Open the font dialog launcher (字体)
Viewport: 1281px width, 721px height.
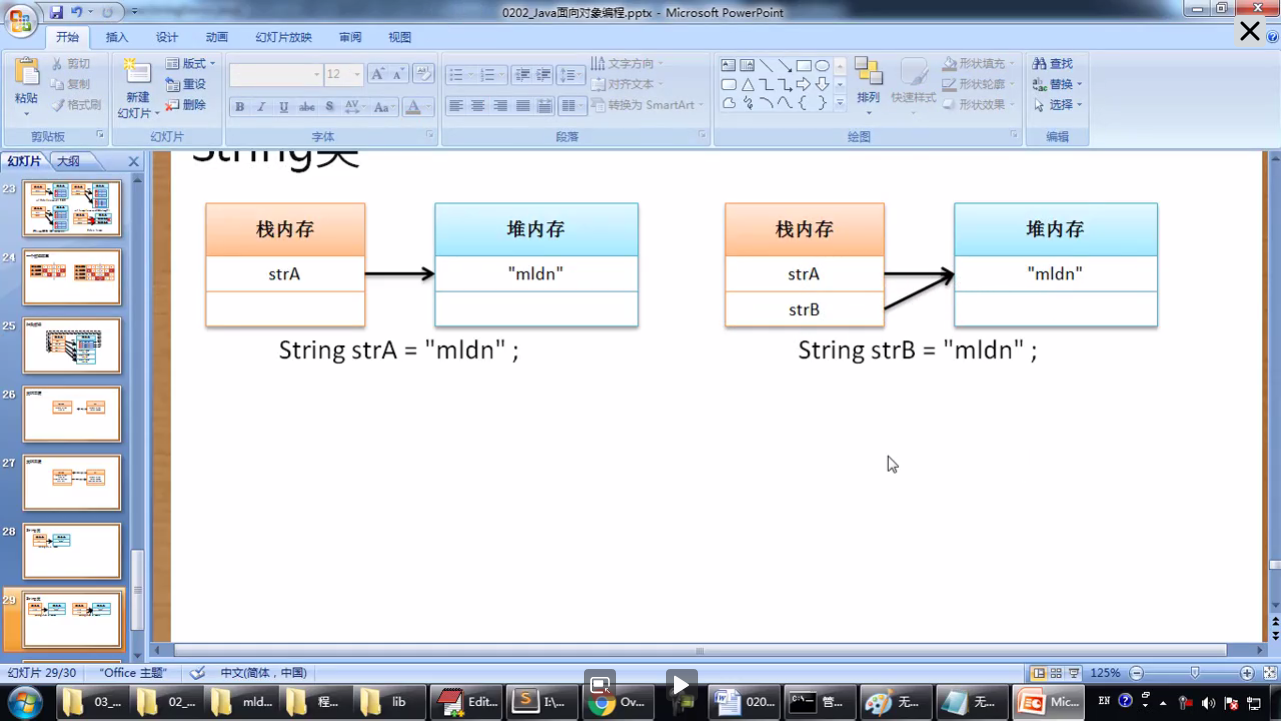tap(431, 135)
